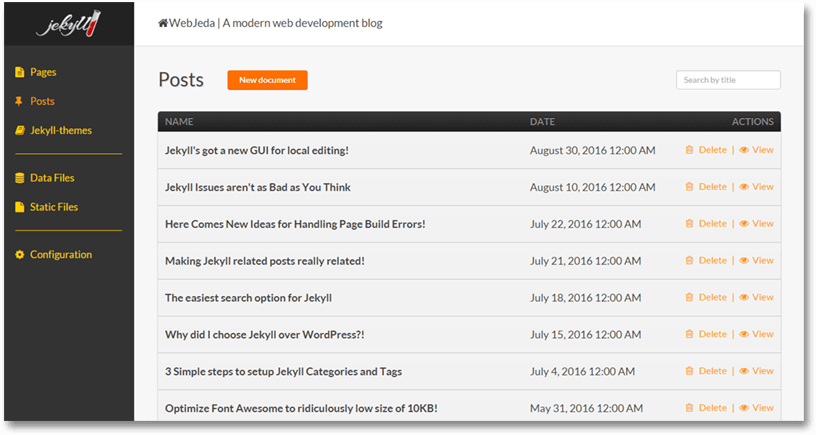View text link for July 22, 2016 post
Image resolution: width=816 pixels, height=435 pixels.
pos(763,224)
